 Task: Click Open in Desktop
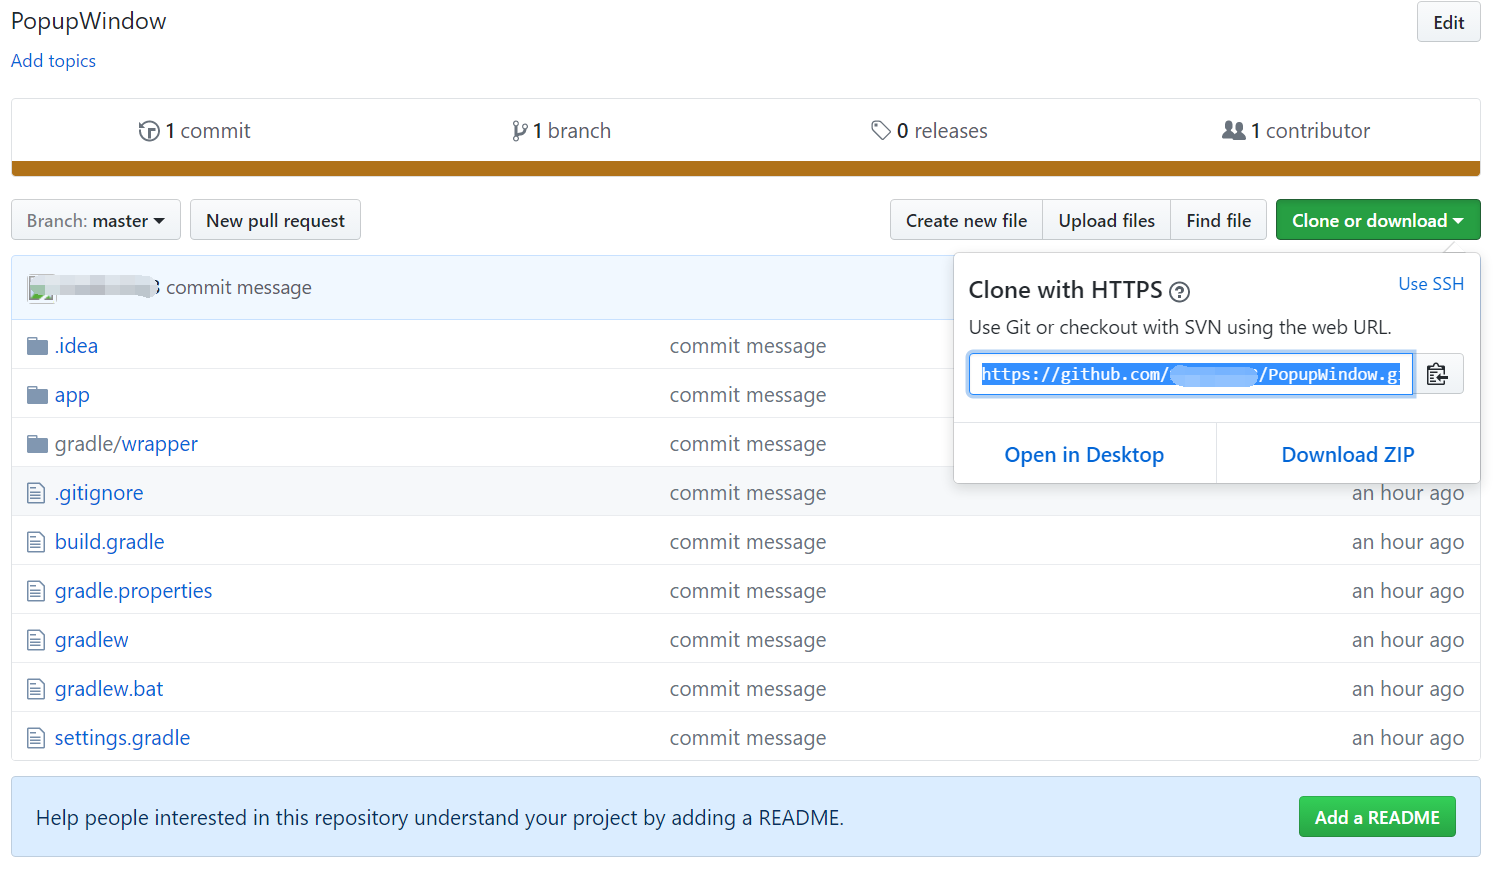pos(1084,454)
